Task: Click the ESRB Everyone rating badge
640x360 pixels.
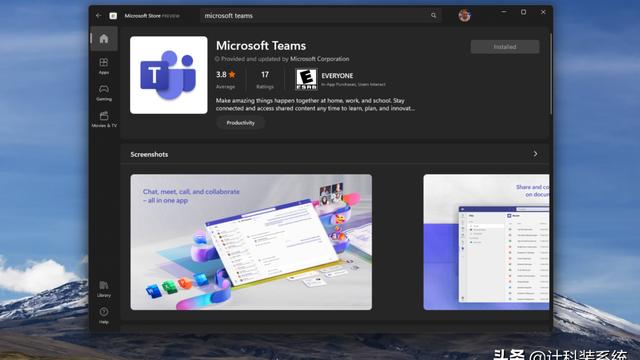Action: (306, 79)
